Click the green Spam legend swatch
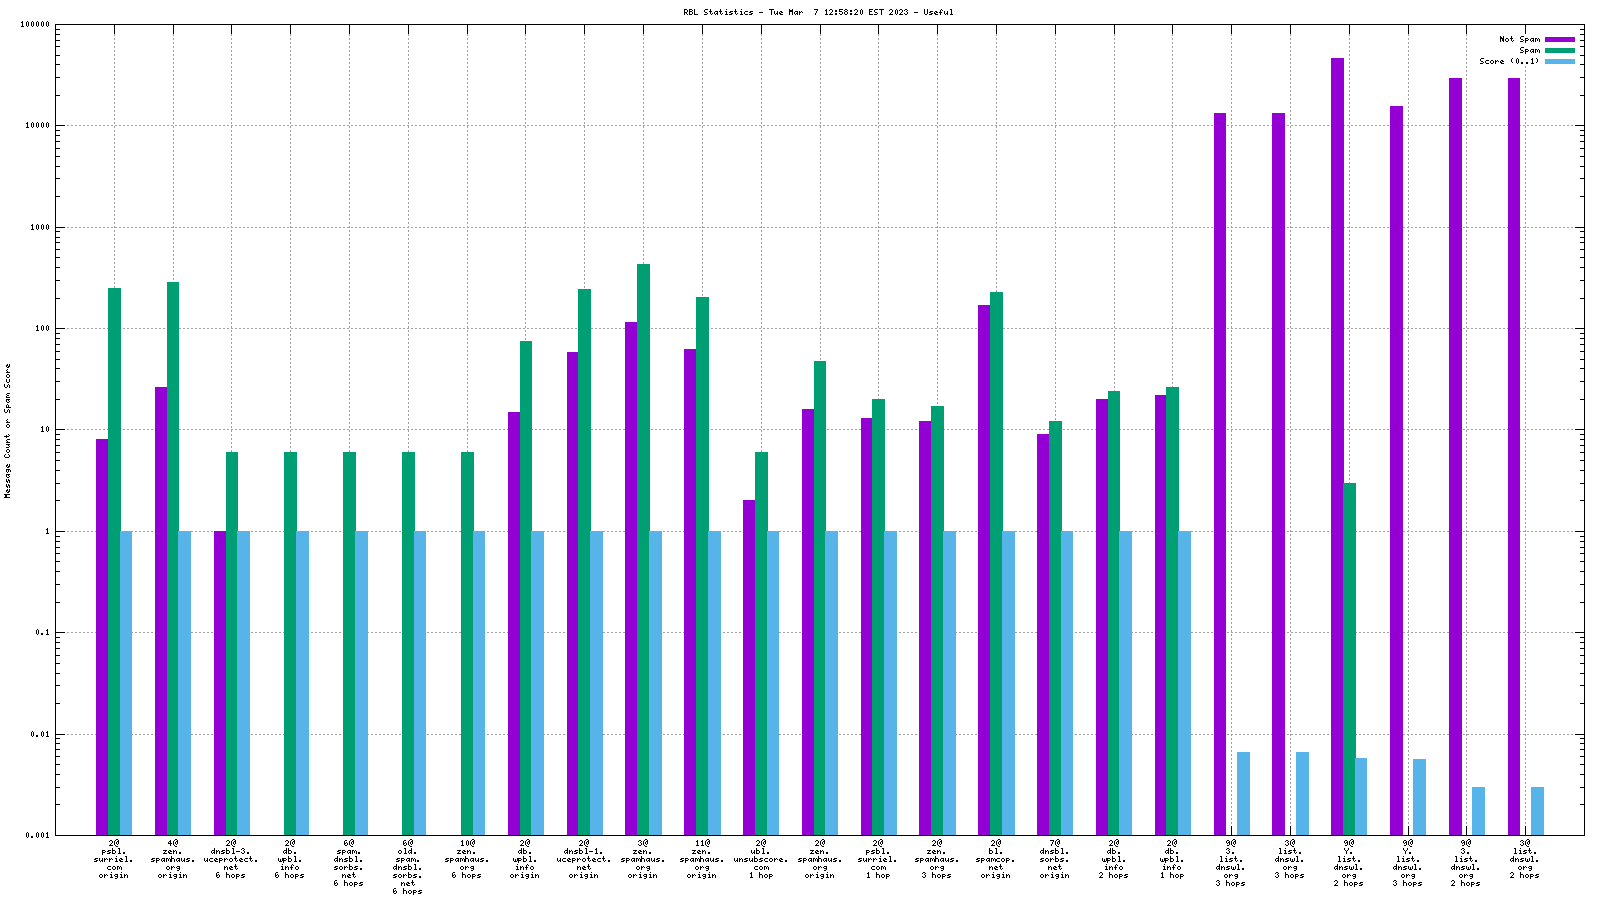Screen dimensions: 1600x900 coord(1559,50)
